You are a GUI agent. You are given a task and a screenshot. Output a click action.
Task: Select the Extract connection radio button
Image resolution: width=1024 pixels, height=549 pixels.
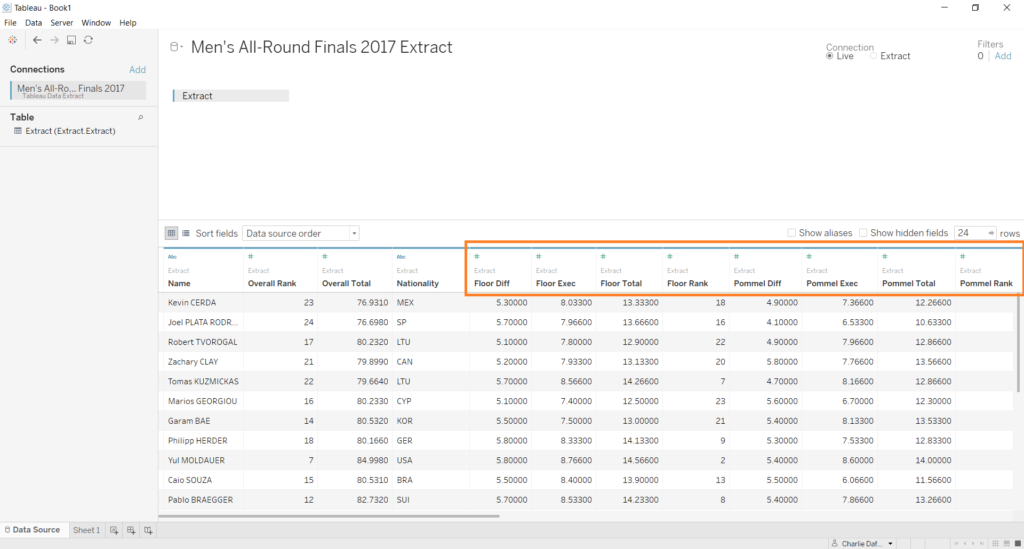(874, 56)
